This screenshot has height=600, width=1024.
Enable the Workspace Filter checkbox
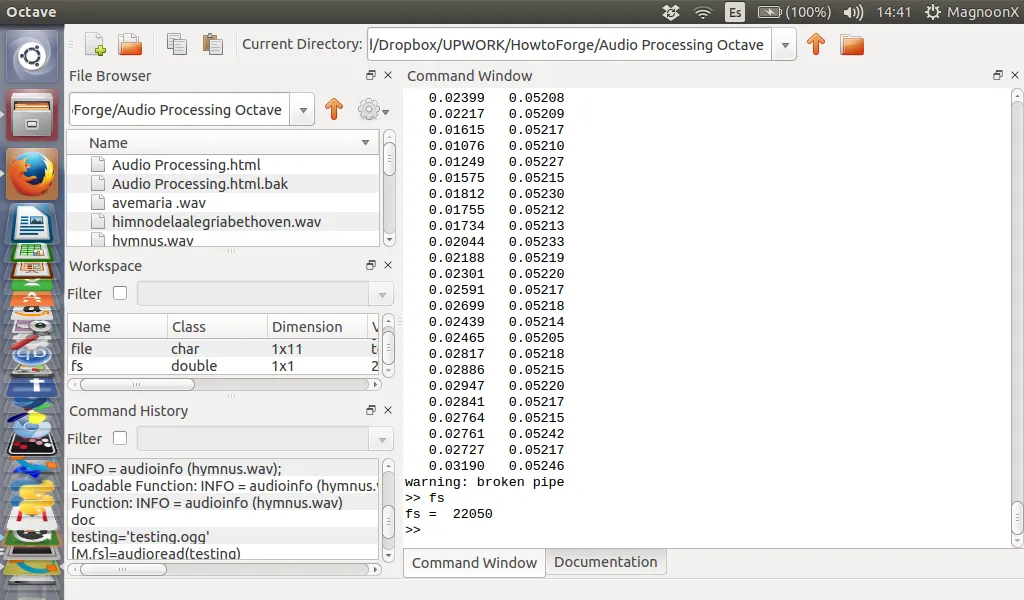120,294
